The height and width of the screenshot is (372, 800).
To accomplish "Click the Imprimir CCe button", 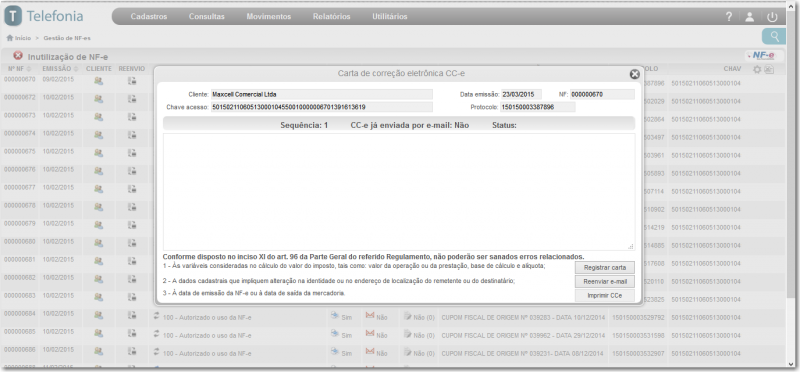I will [605, 296].
